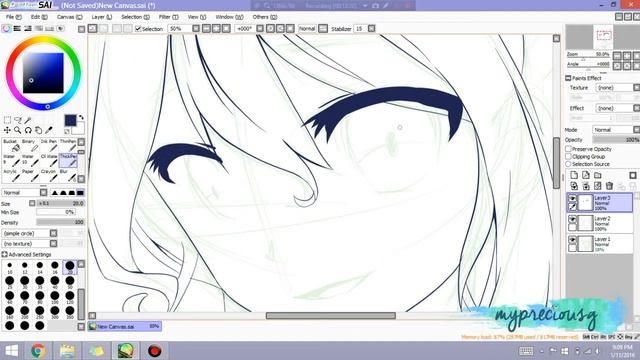Open the Filter menu

(x=169, y=17)
